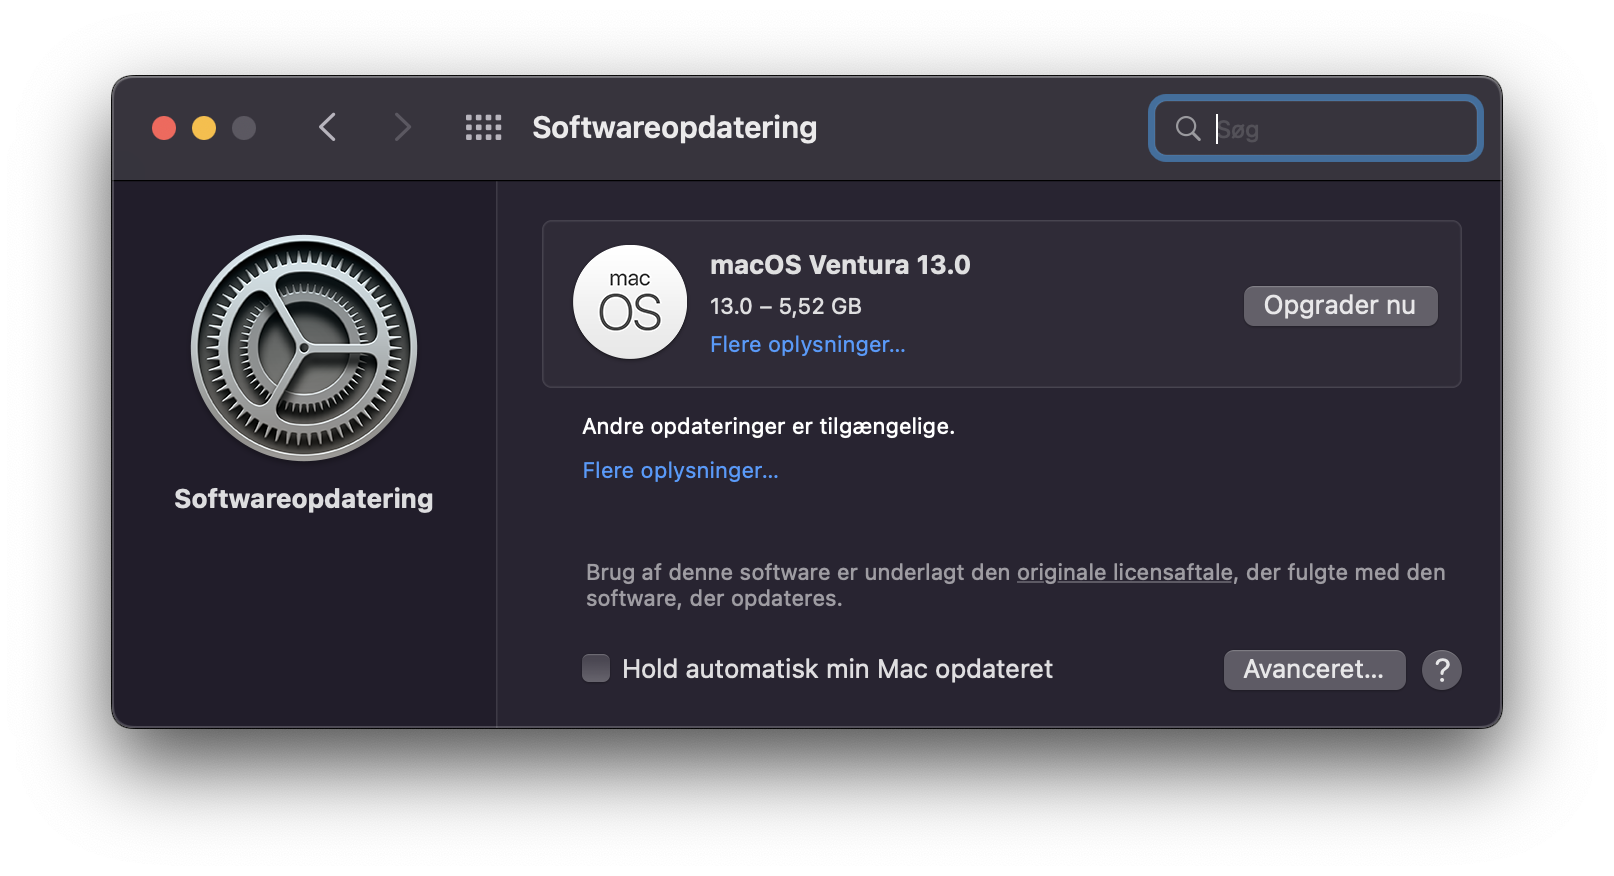Enable Hold automatisk min Mac opdateret
1614x876 pixels.
(596, 668)
